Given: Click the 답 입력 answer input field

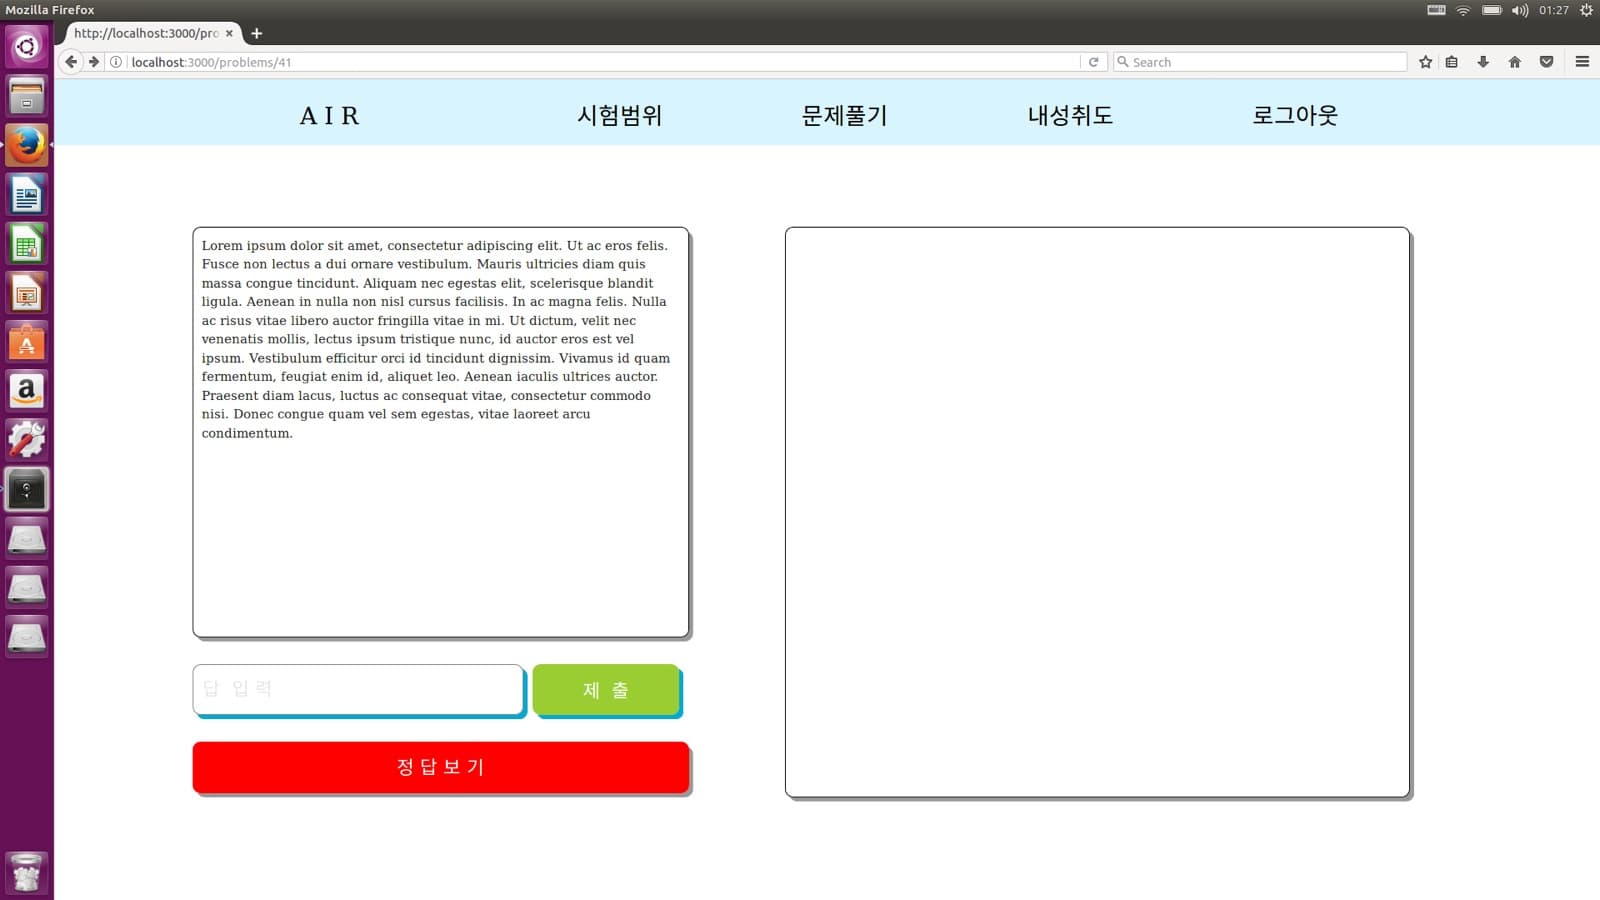Looking at the screenshot, I should (358, 690).
